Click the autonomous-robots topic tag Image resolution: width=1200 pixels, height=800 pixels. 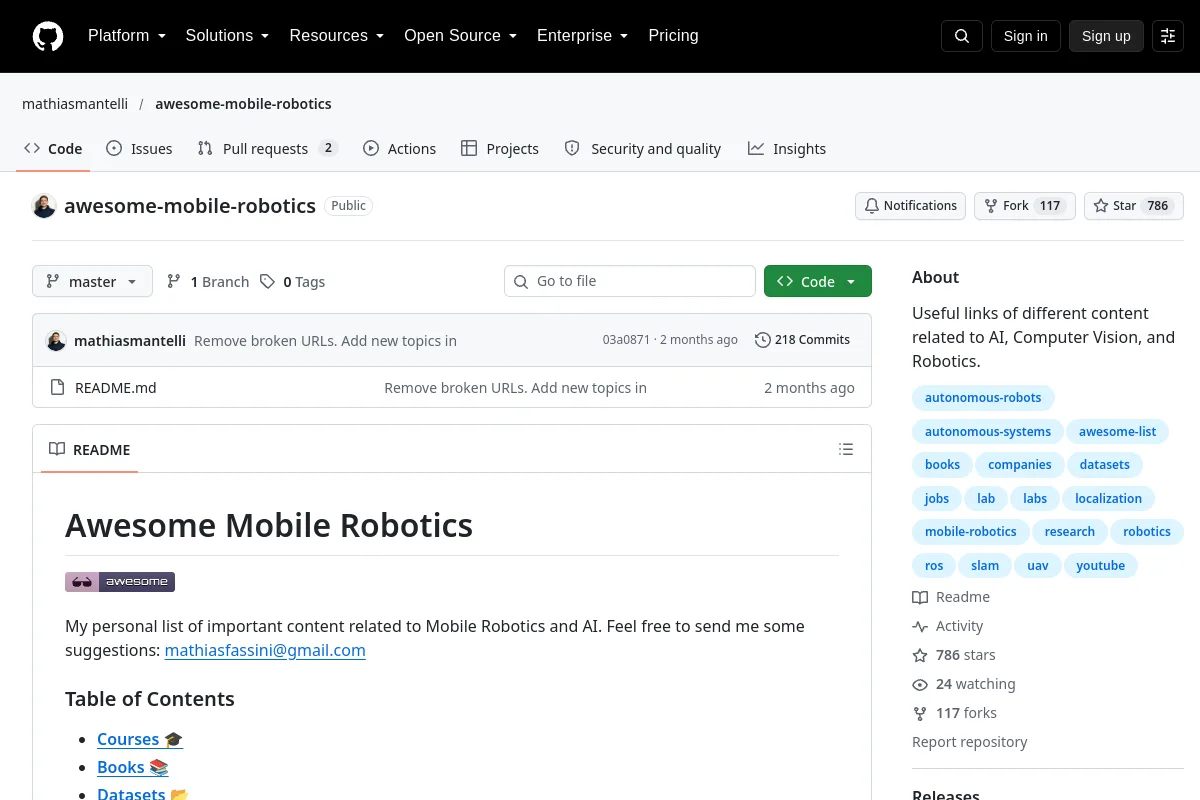(x=983, y=398)
